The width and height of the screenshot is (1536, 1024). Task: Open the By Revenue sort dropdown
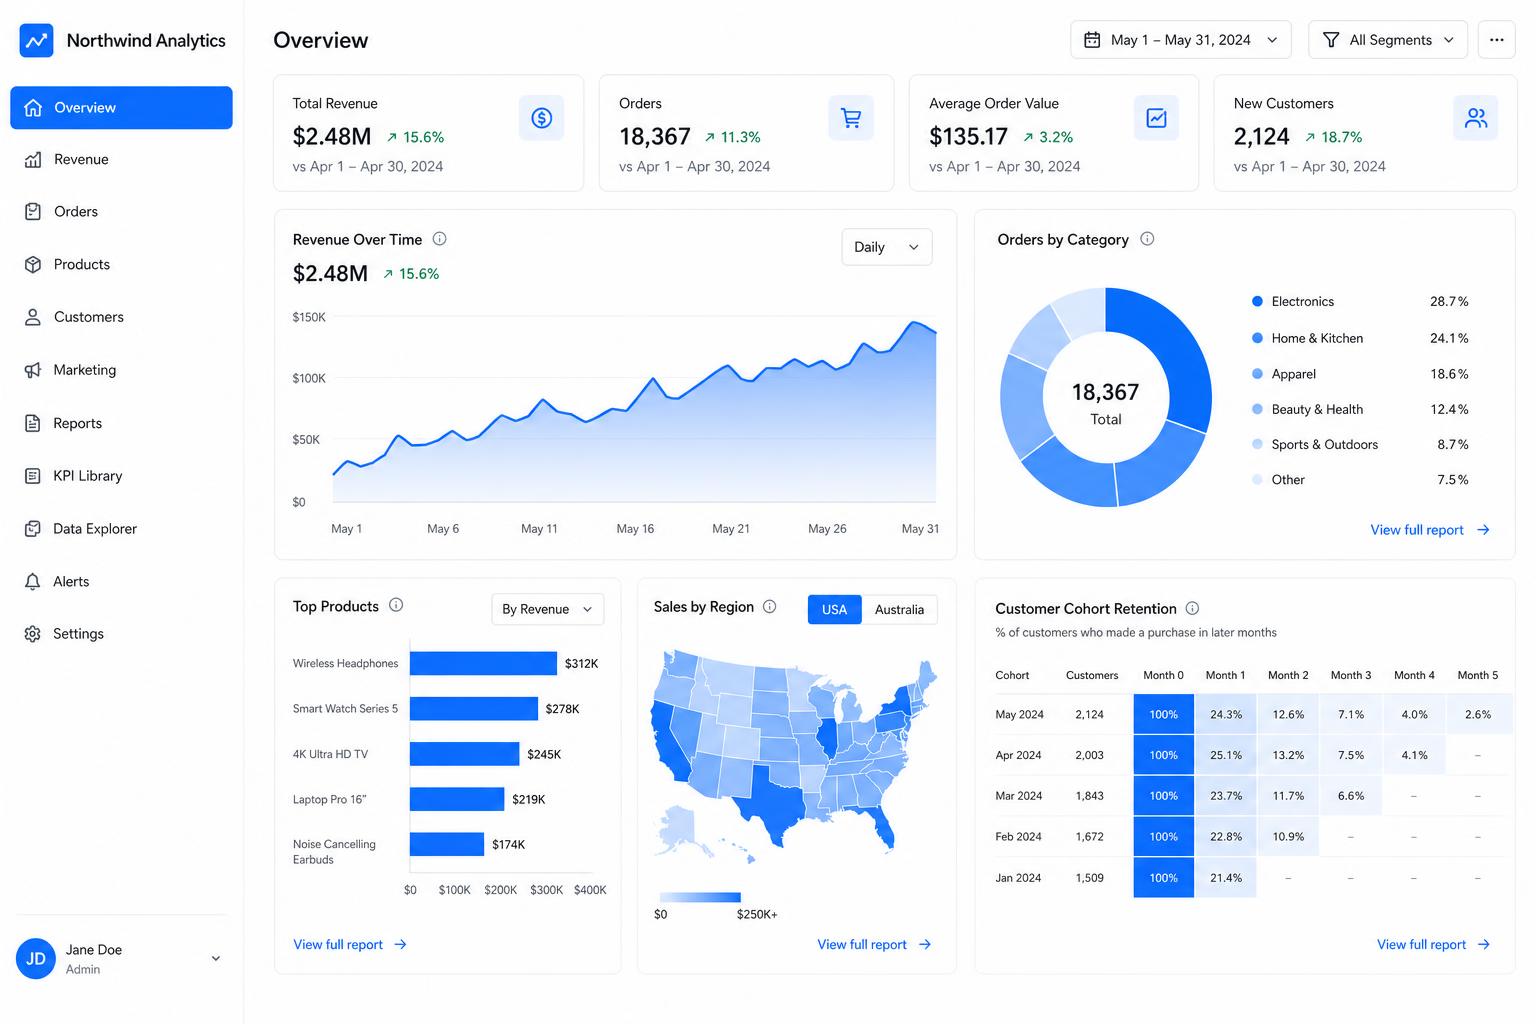click(547, 609)
